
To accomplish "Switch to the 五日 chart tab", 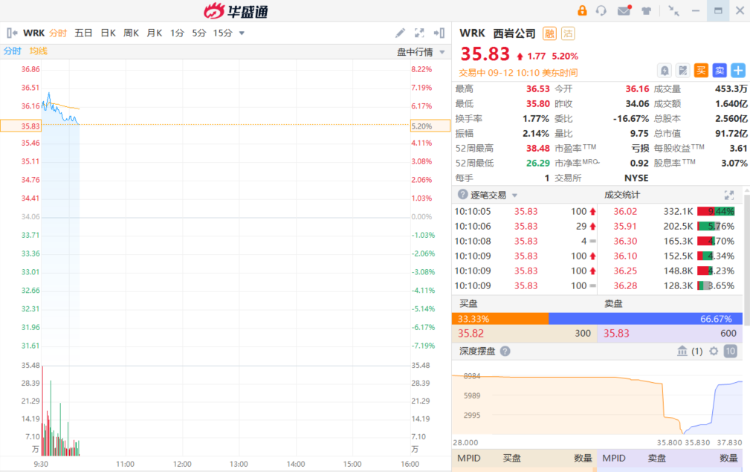I will pyautogui.click(x=83, y=33).
